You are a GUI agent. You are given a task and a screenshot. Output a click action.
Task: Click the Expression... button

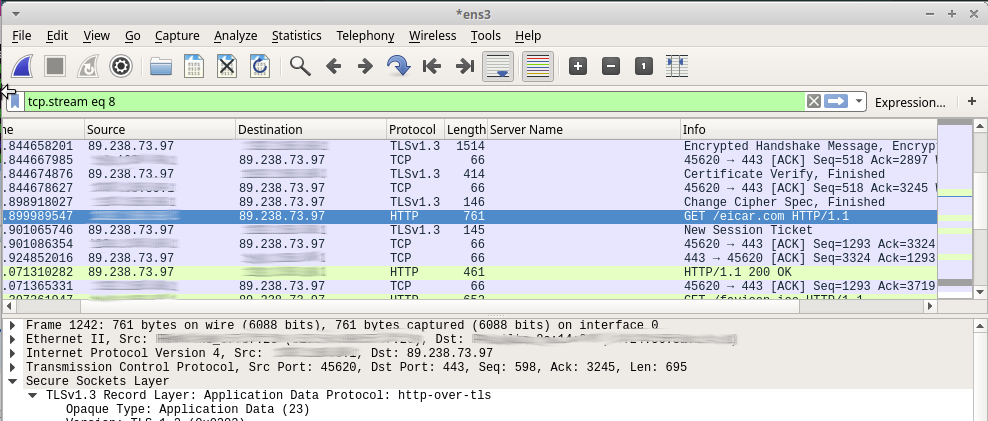[x=909, y=102]
